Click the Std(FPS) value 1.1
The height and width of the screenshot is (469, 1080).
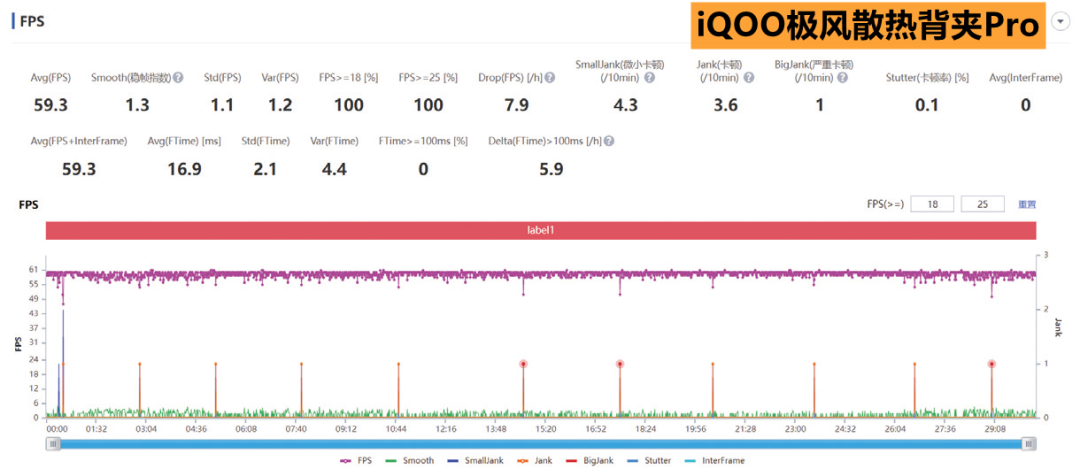[222, 105]
